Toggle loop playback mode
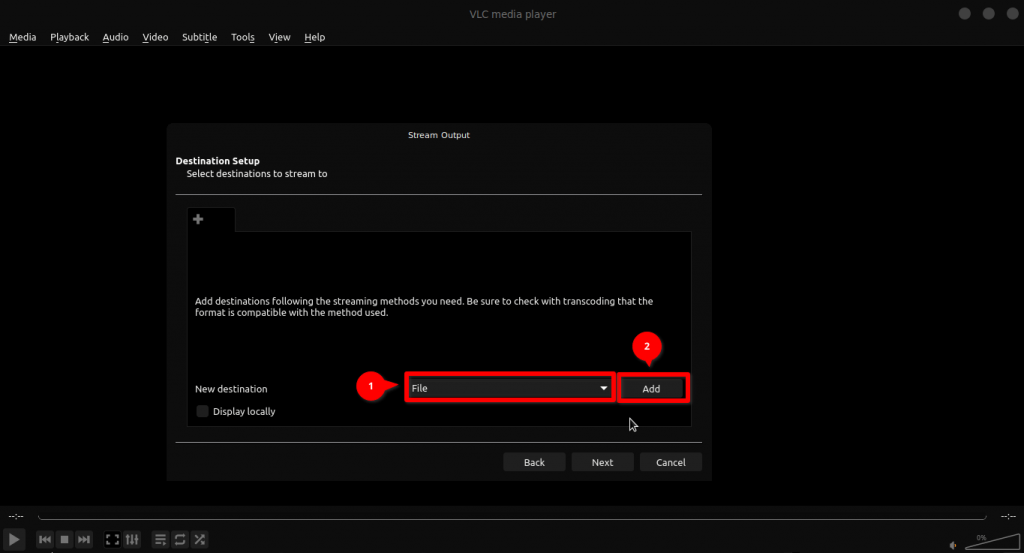 tap(180, 539)
